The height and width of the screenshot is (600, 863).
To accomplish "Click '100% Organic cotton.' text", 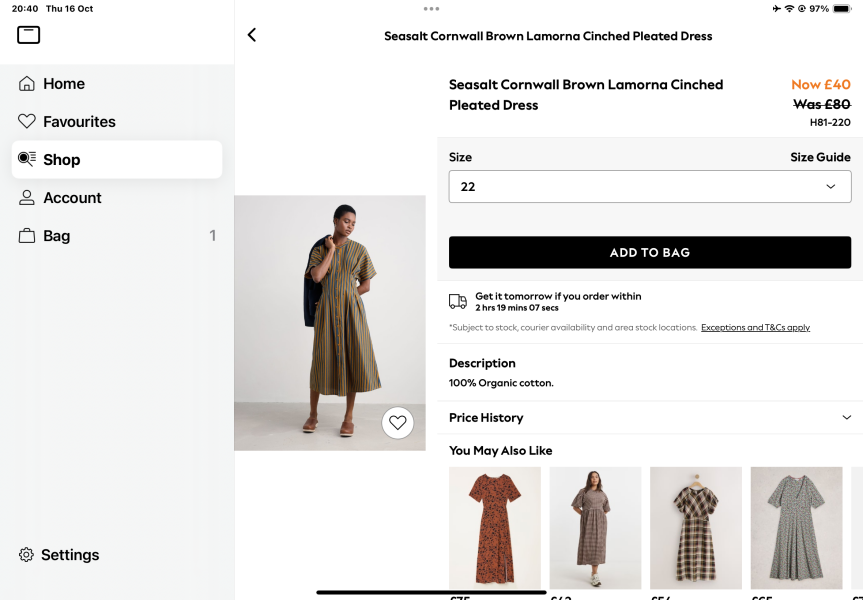I will (x=501, y=383).
